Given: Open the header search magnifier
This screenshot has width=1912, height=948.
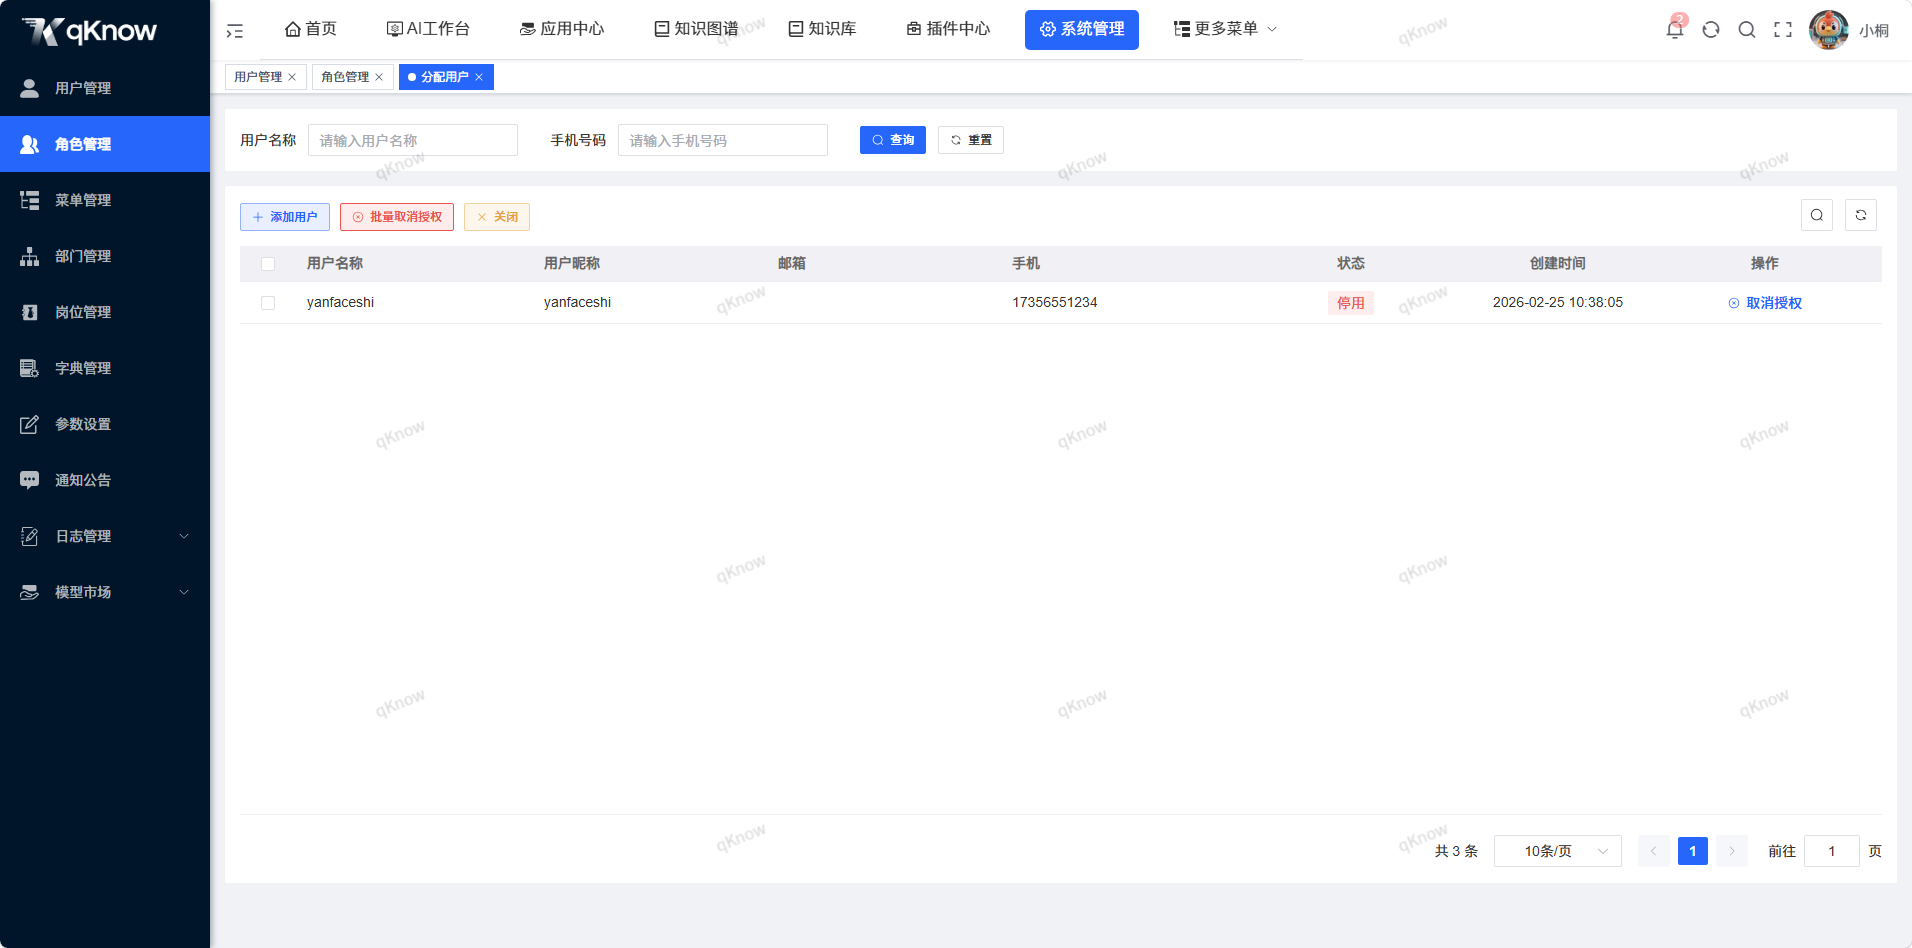Looking at the screenshot, I should click(x=1747, y=30).
